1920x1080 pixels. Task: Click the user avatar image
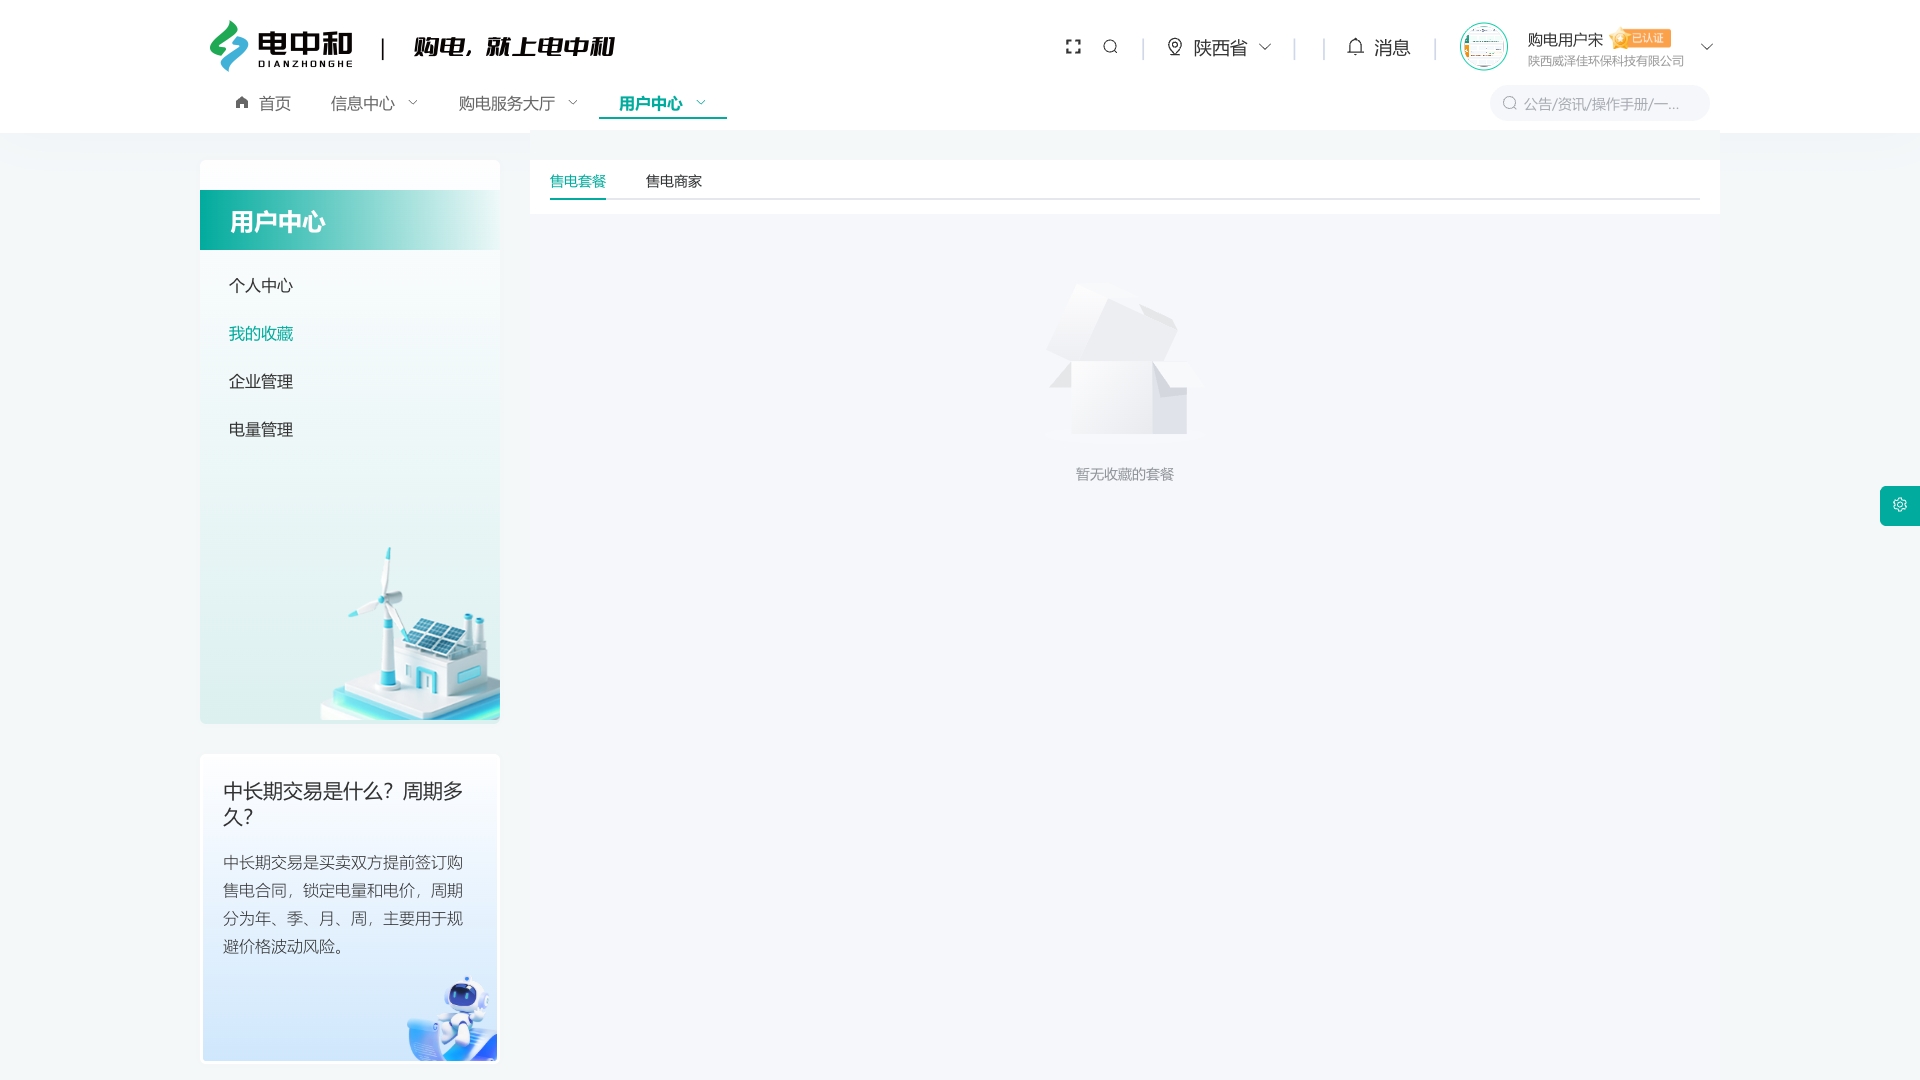pos(1483,46)
